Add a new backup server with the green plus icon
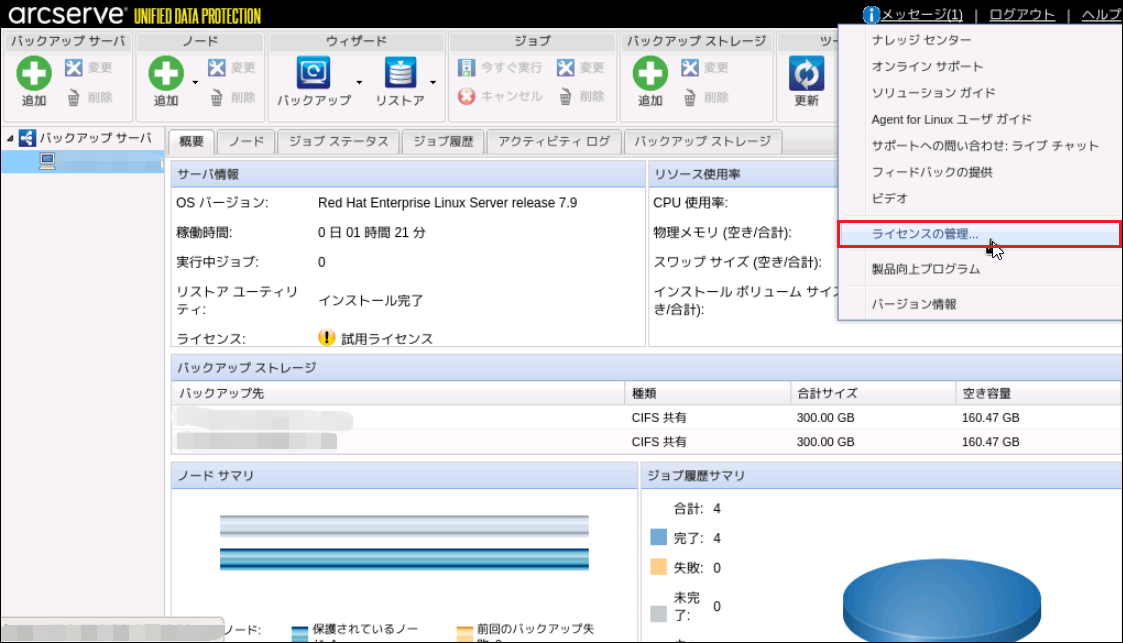This screenshot has height=643, width=1123. [34, 74]
